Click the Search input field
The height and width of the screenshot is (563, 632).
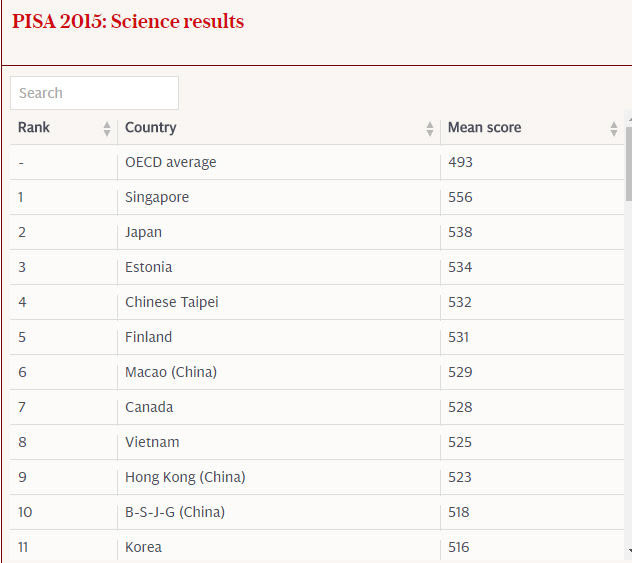click(94, 93)
